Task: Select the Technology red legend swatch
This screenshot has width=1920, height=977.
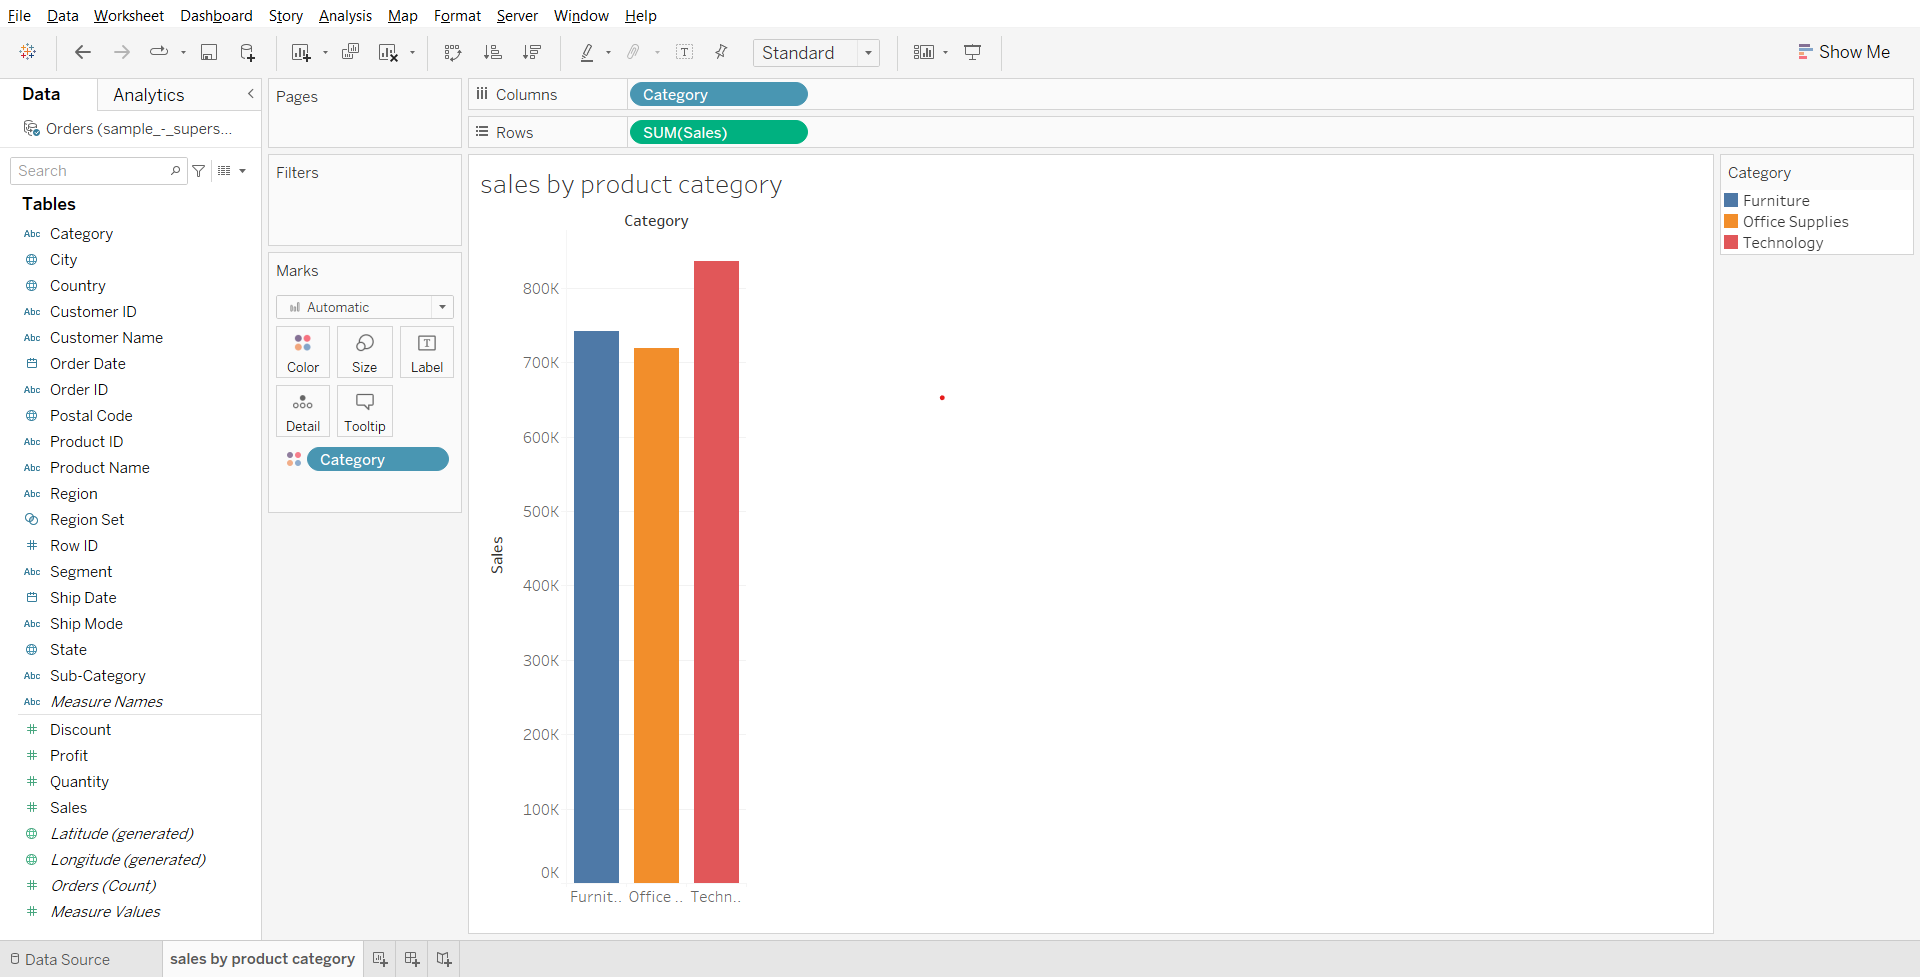Action: 1731,243
